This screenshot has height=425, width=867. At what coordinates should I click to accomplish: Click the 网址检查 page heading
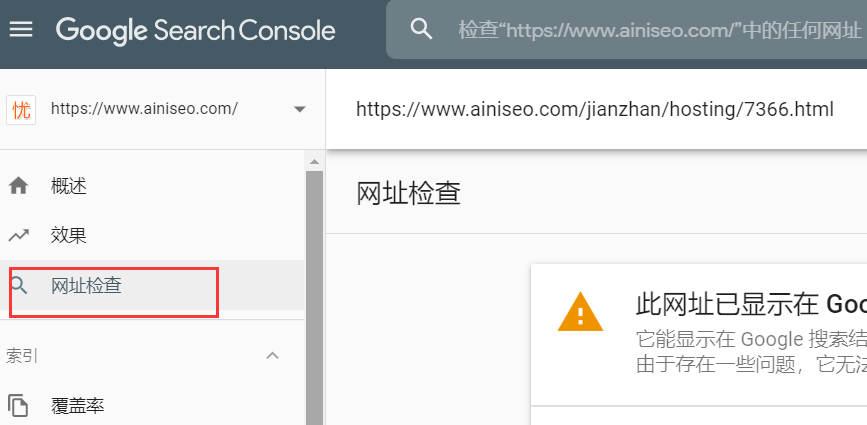pyautogui.click(x=408, y=194)
